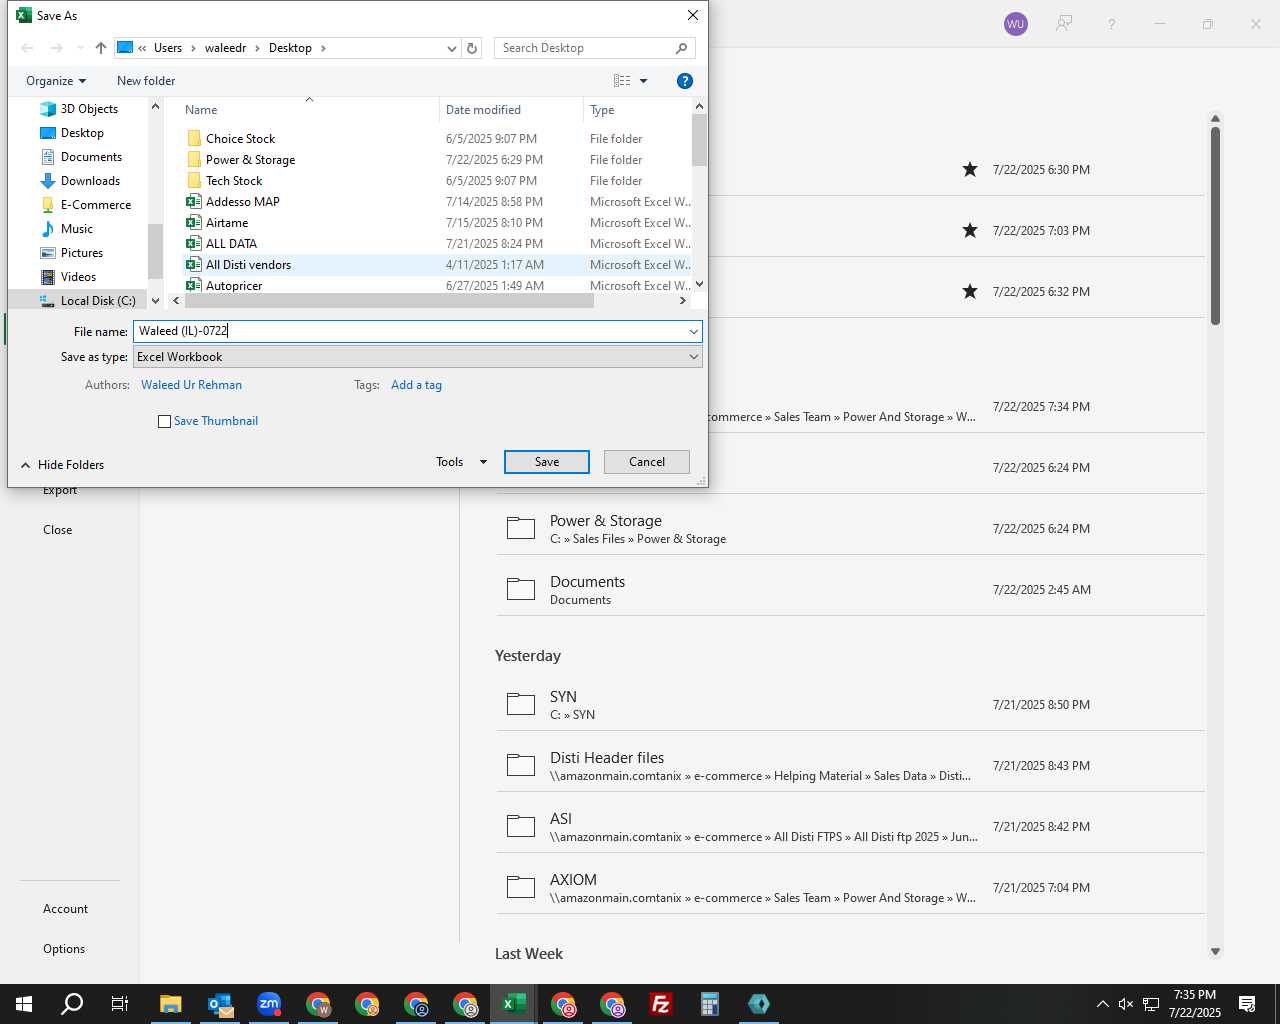Open the Documents recent folder in Excel
Image resolution: width=1280 pixels, height=1024 pixels.
850,590
